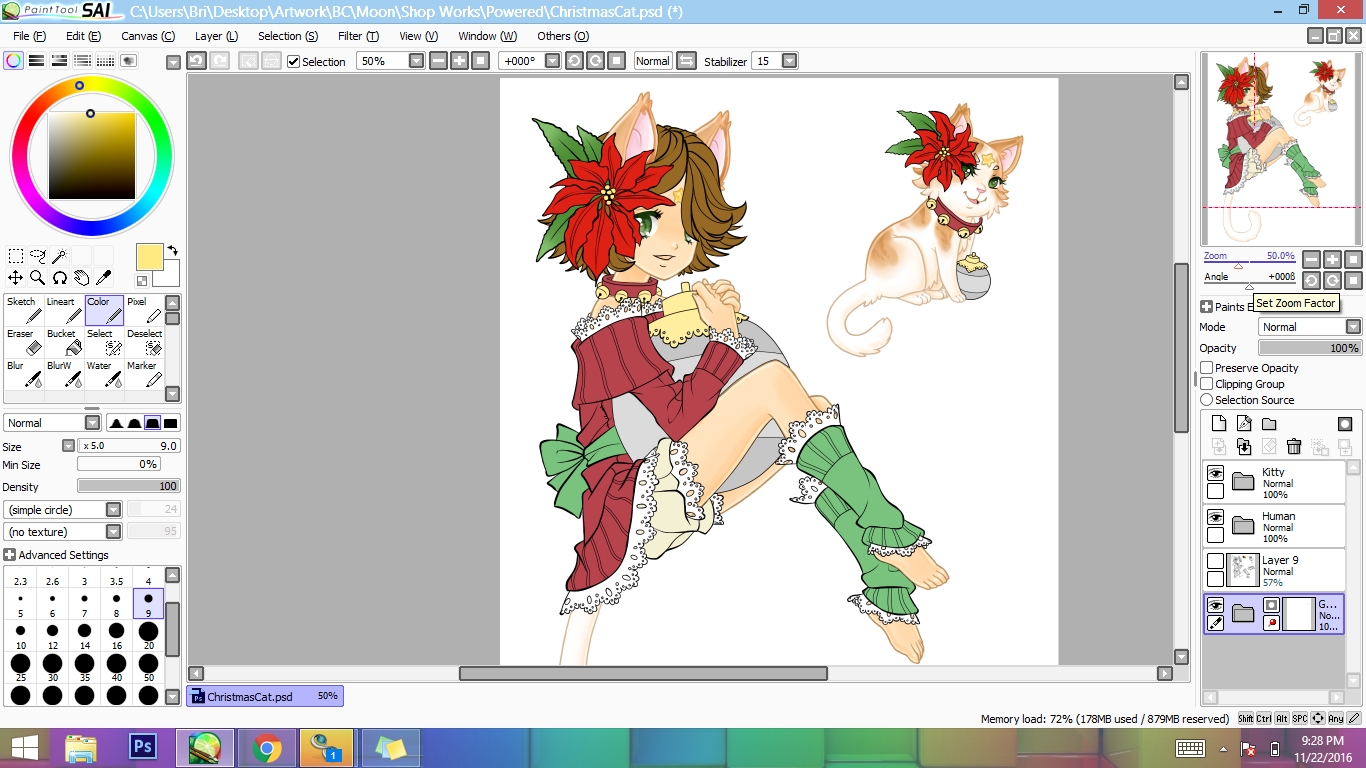Select the Pixel brush tool
The height and width of the screenshot is (768, 1366).
[144, 311]
